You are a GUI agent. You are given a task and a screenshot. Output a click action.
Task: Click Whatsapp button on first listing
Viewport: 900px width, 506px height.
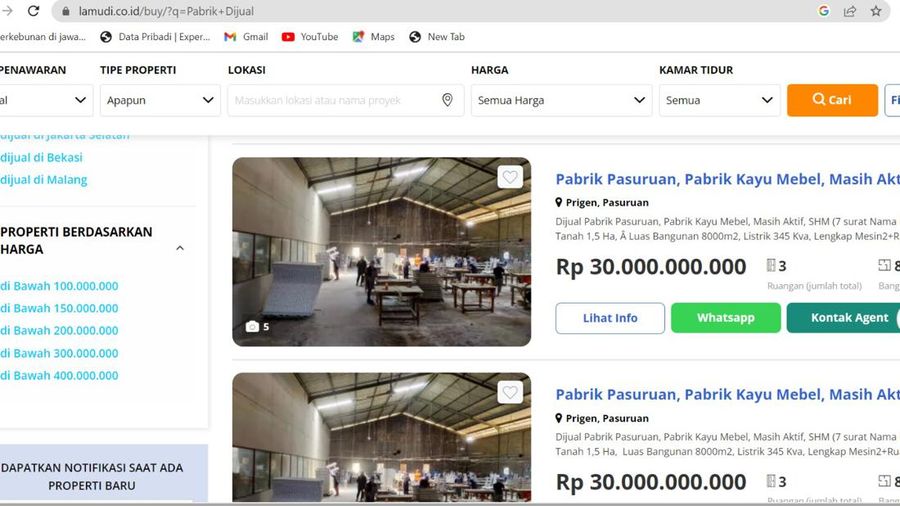pyautogui.click(x=725, y=318)
